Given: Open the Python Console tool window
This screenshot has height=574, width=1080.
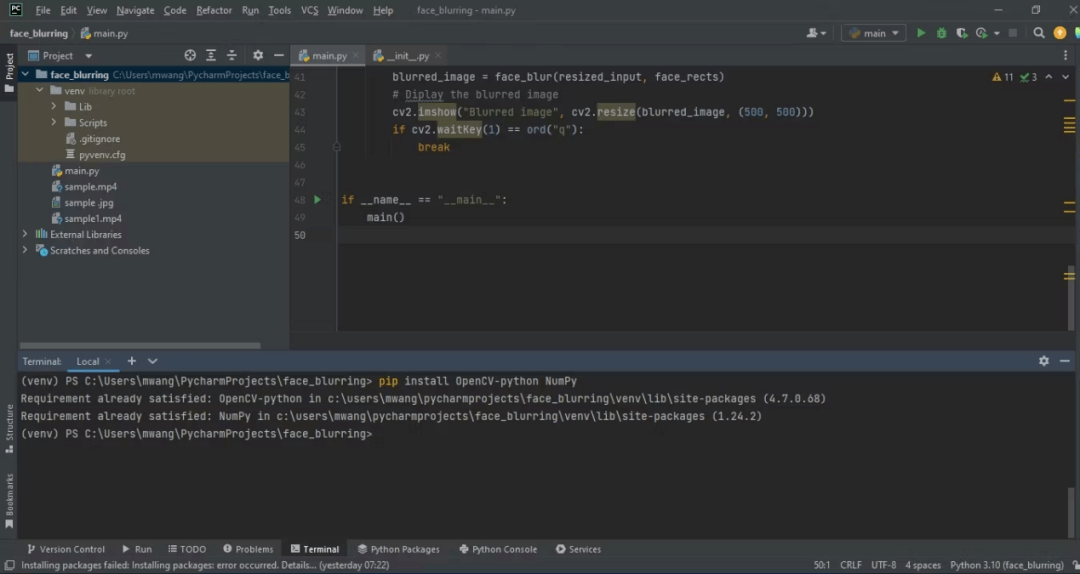Looking at the screenshot, I should [498, 549].
